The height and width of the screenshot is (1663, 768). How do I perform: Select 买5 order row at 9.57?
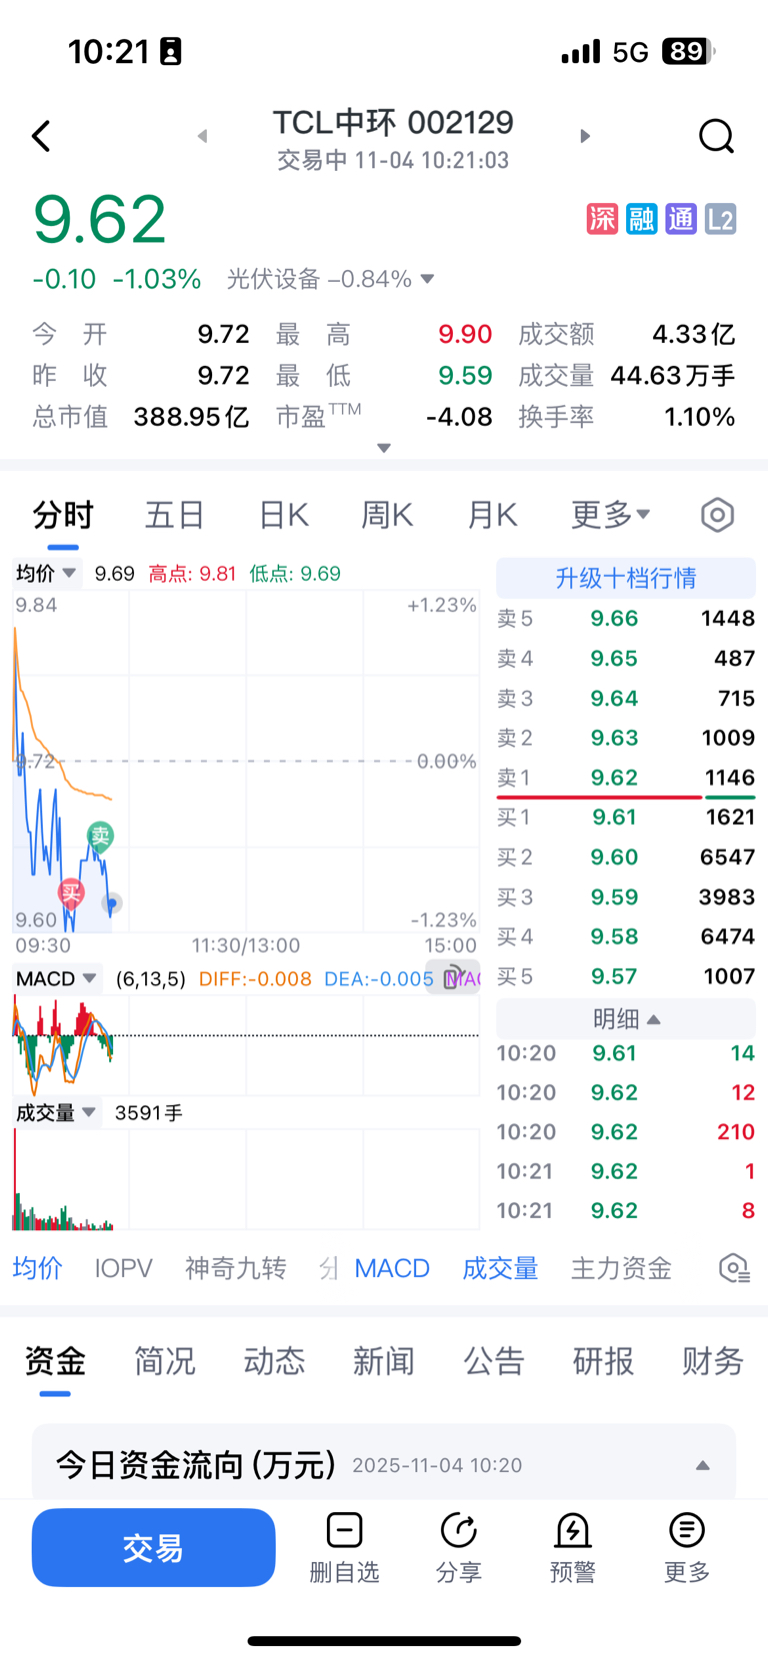[626, 976]
